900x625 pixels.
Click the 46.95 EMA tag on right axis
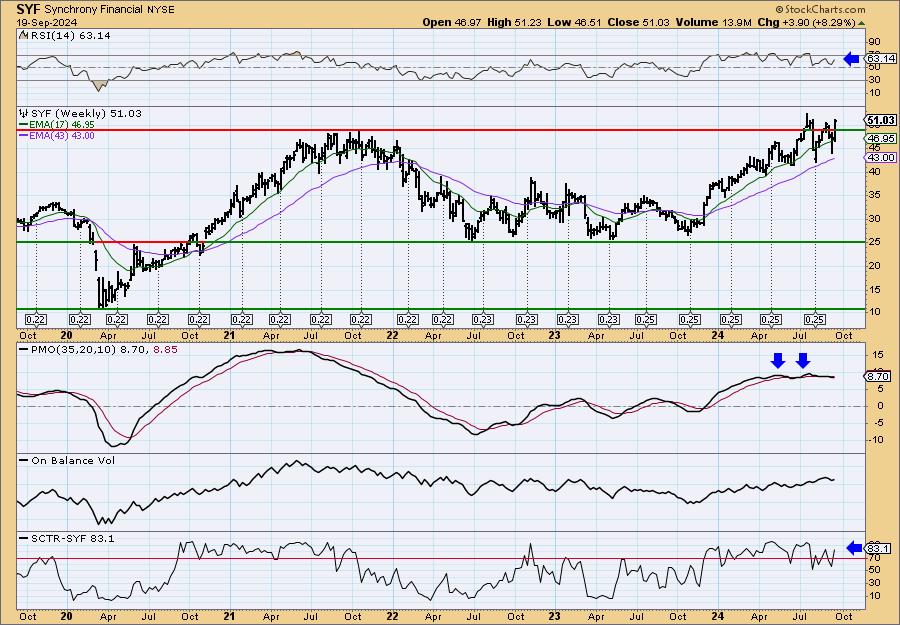pos(881,138)
